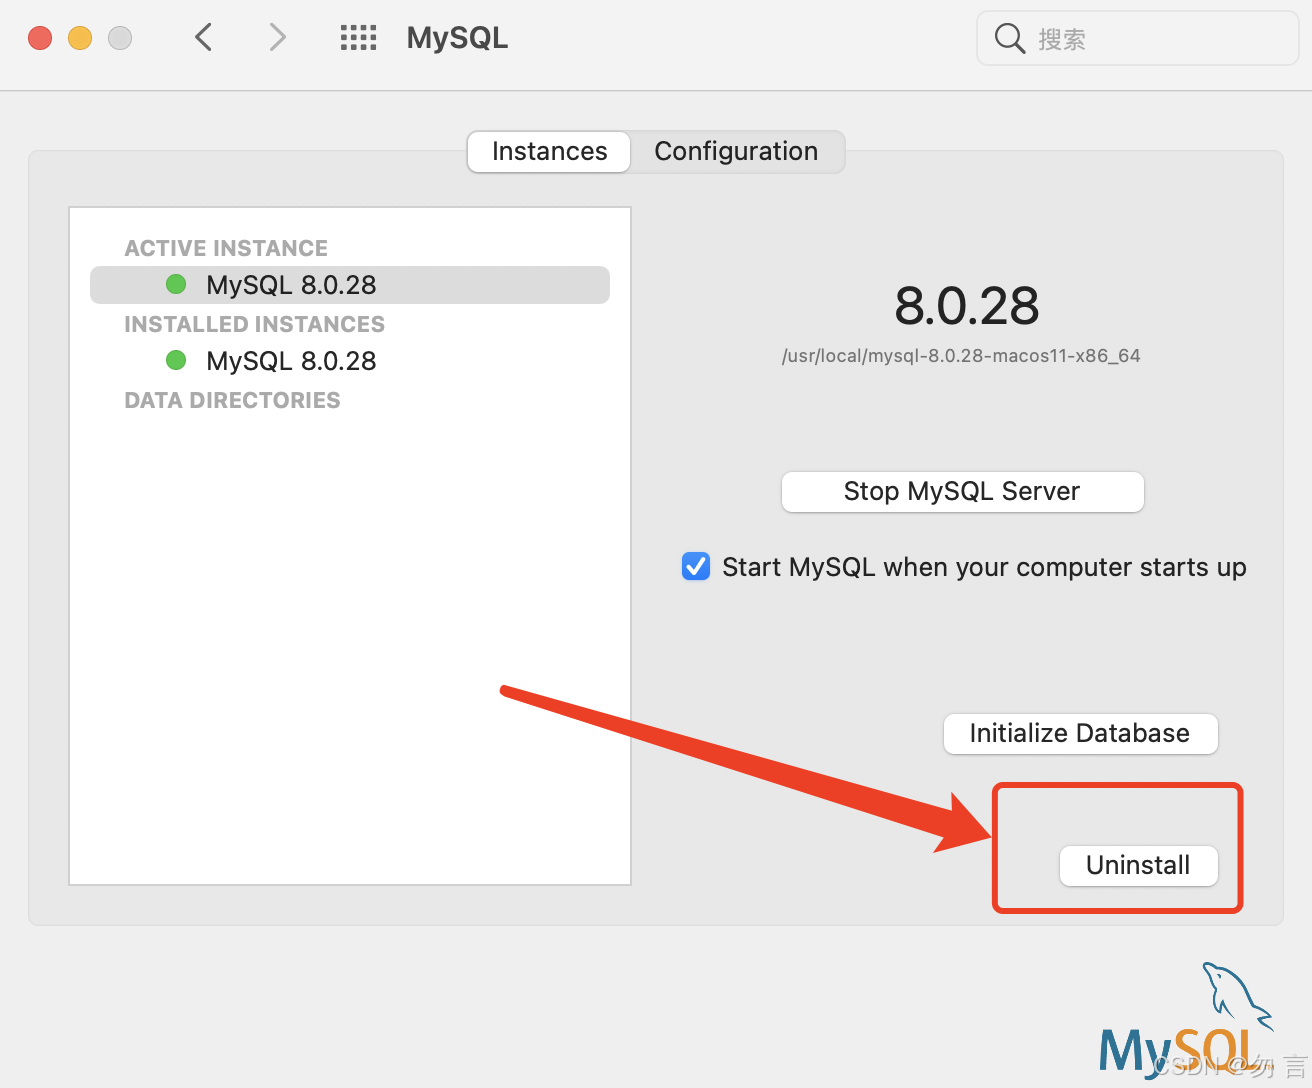This screenshot has height=1088, width=1312.
Task: Click the MySQL window title
Action: point(457,38)
